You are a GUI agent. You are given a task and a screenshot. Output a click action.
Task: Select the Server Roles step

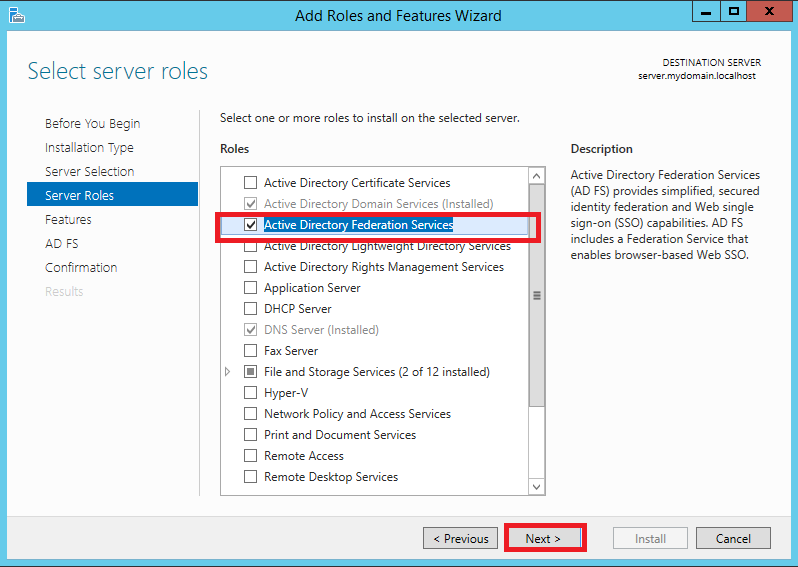tap(112, 195)
